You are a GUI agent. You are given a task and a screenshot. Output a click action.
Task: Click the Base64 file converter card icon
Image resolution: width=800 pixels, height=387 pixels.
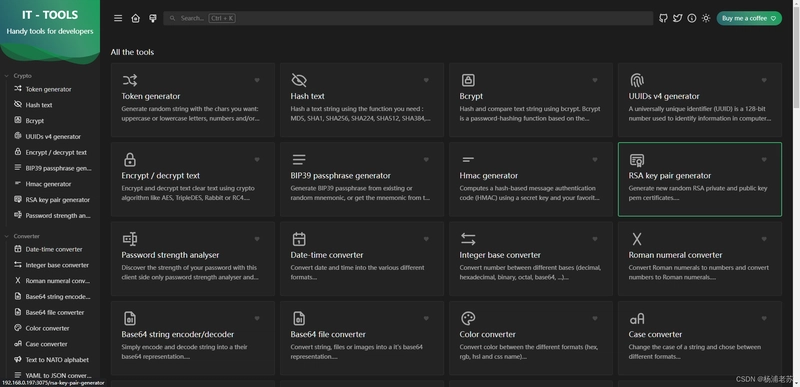pos(299,318)
